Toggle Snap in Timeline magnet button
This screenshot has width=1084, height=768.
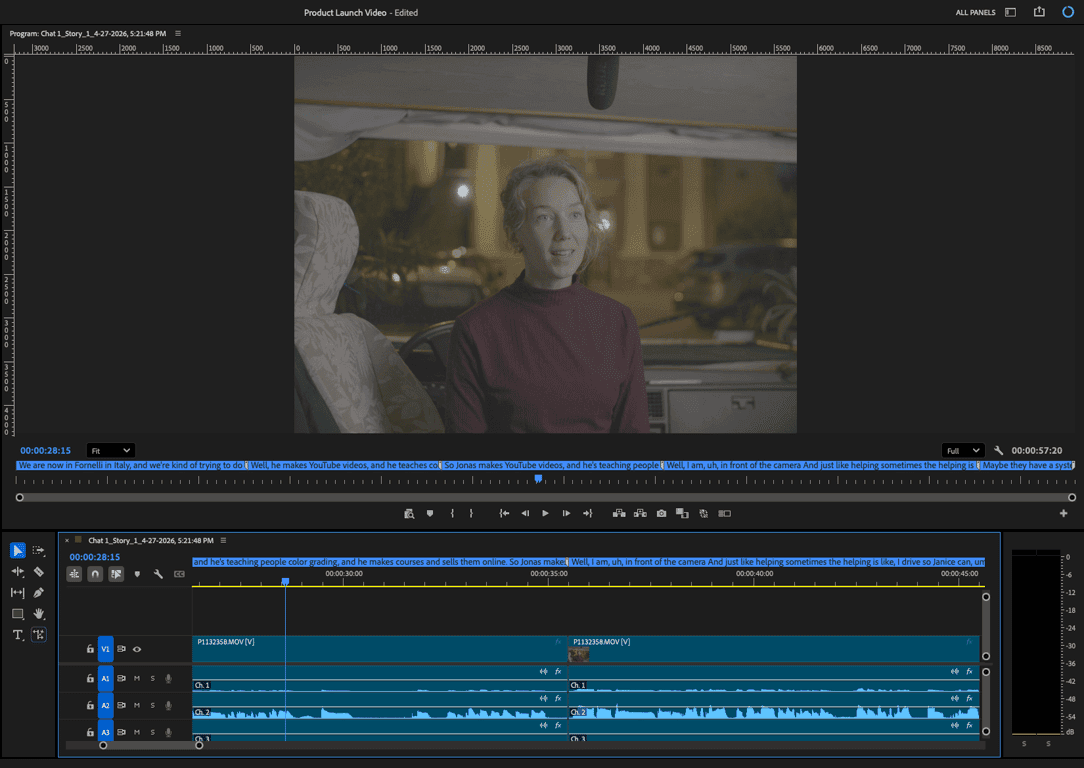pos(95,574)
